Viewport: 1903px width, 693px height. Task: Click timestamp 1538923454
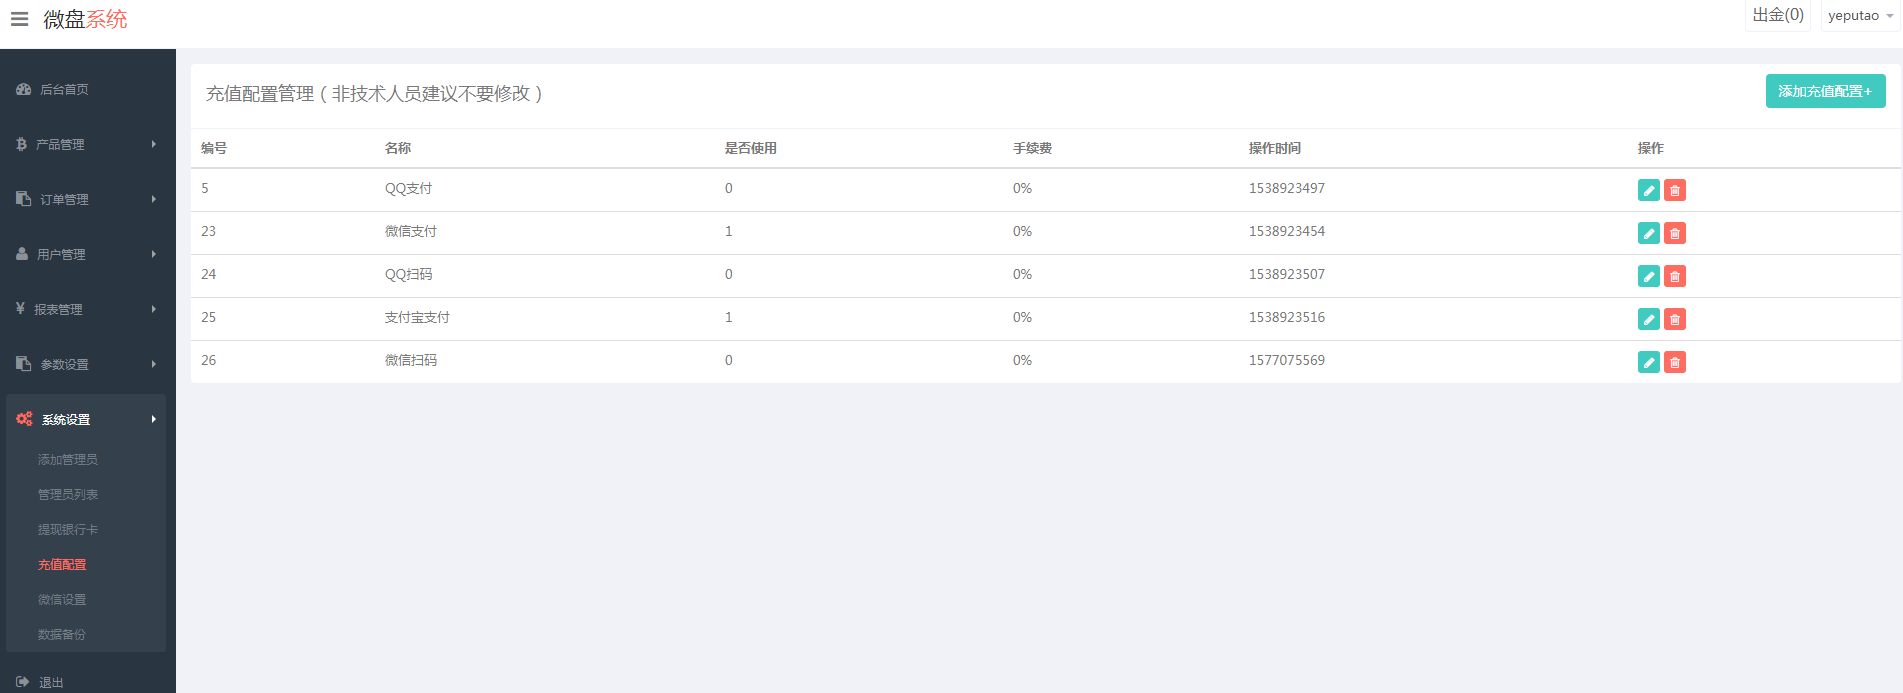tap(1287, 231)
